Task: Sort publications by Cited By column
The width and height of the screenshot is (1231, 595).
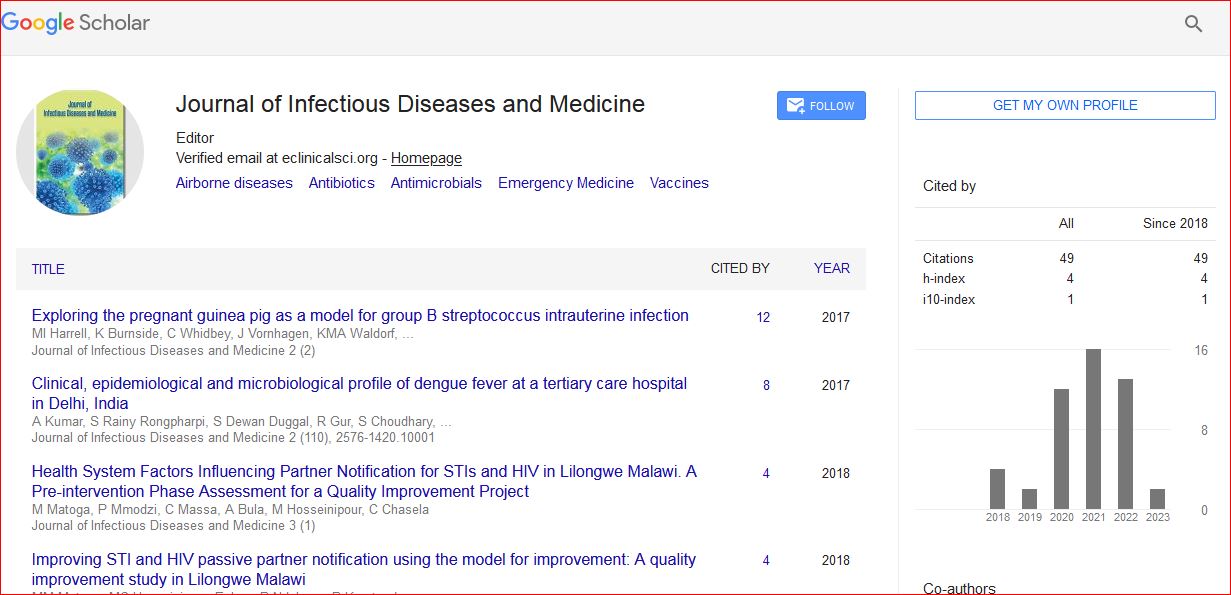Action: click(x=740, y=268)
